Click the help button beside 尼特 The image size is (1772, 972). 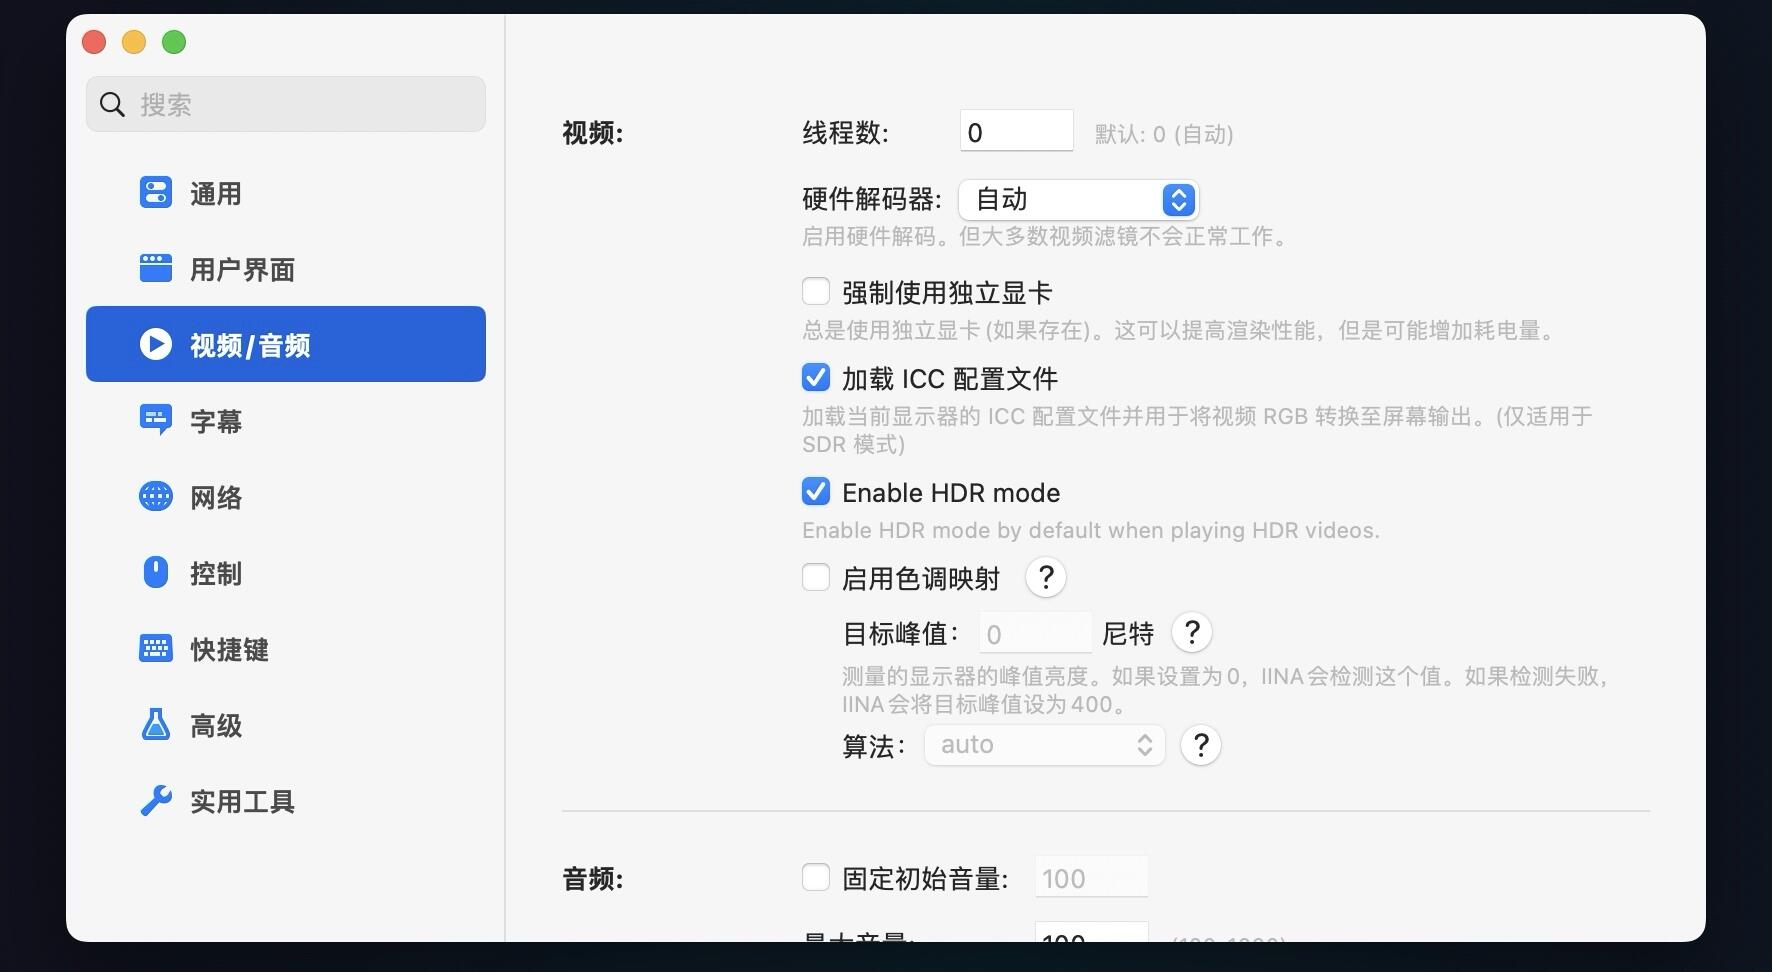point(1192,632)
